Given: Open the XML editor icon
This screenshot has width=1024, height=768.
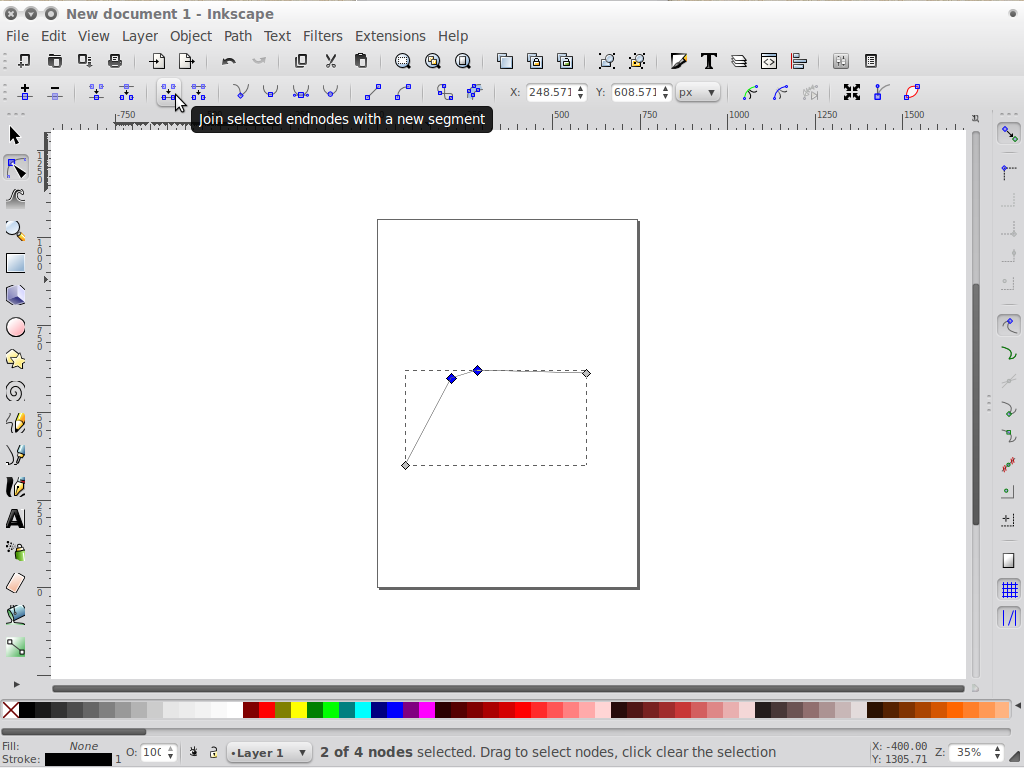Looking at the screenshot, I should point(769,61).
